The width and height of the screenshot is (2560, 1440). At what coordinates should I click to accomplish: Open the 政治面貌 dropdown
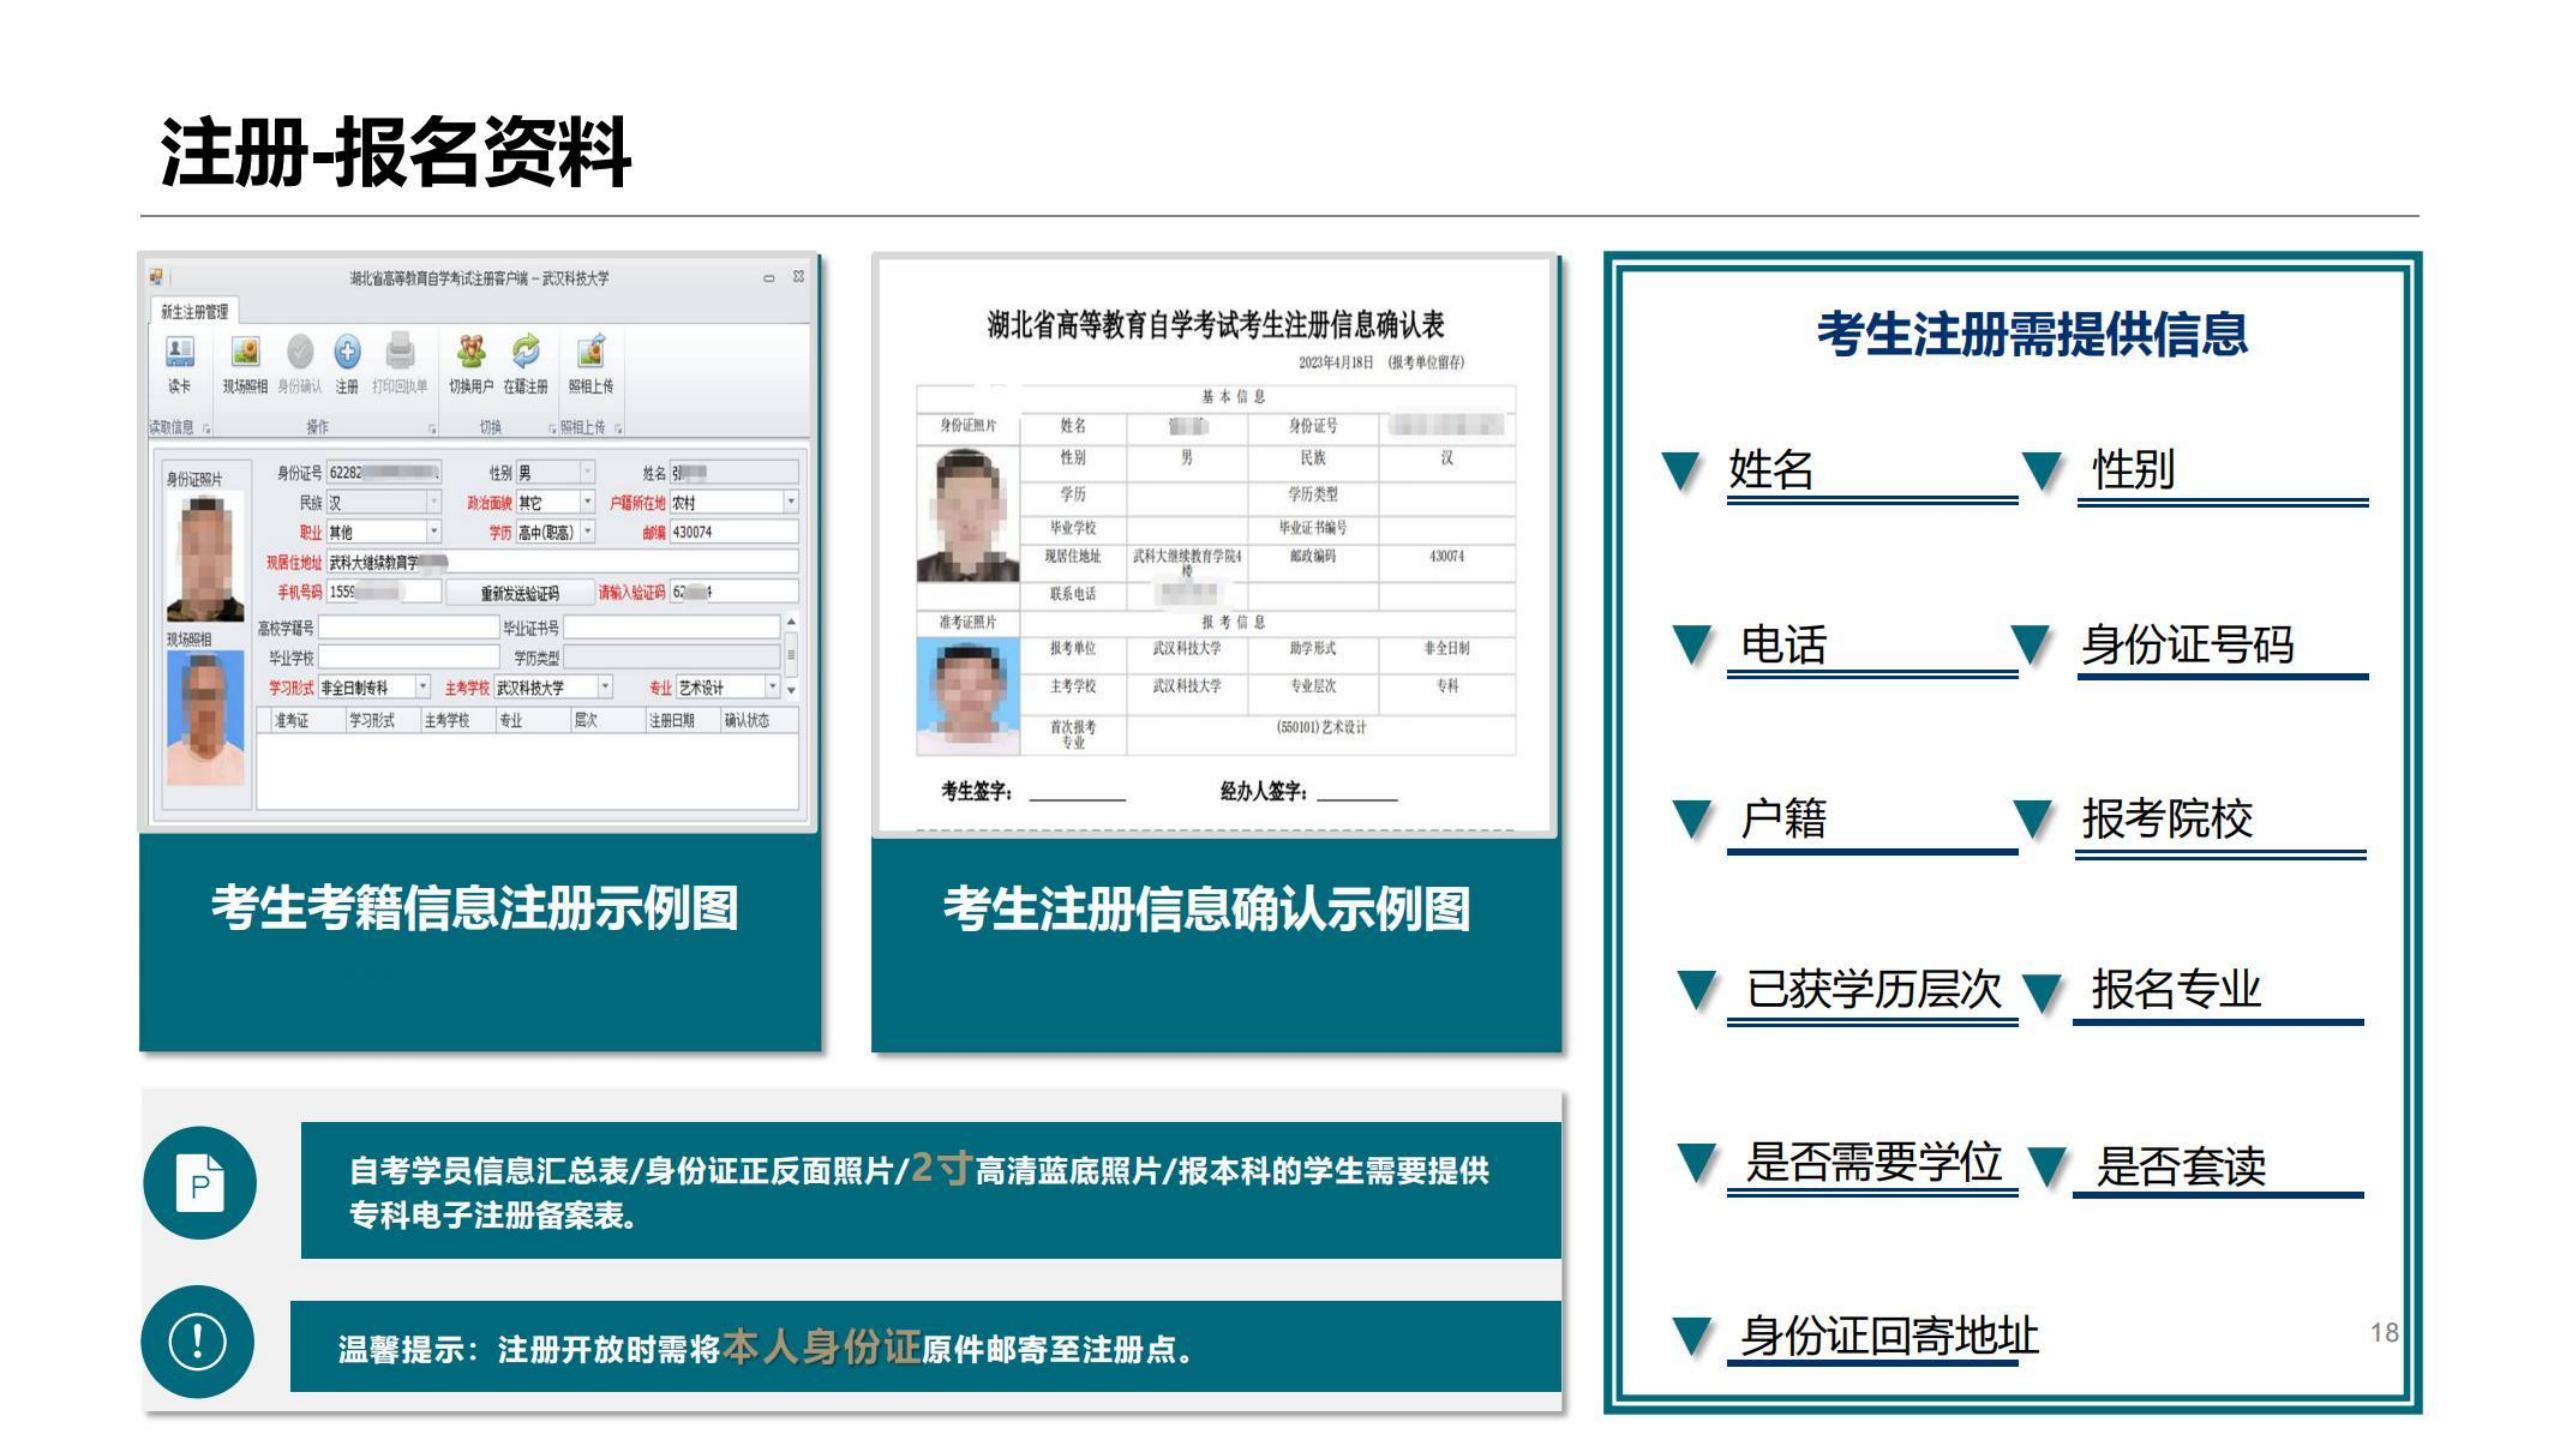[588, 502]
